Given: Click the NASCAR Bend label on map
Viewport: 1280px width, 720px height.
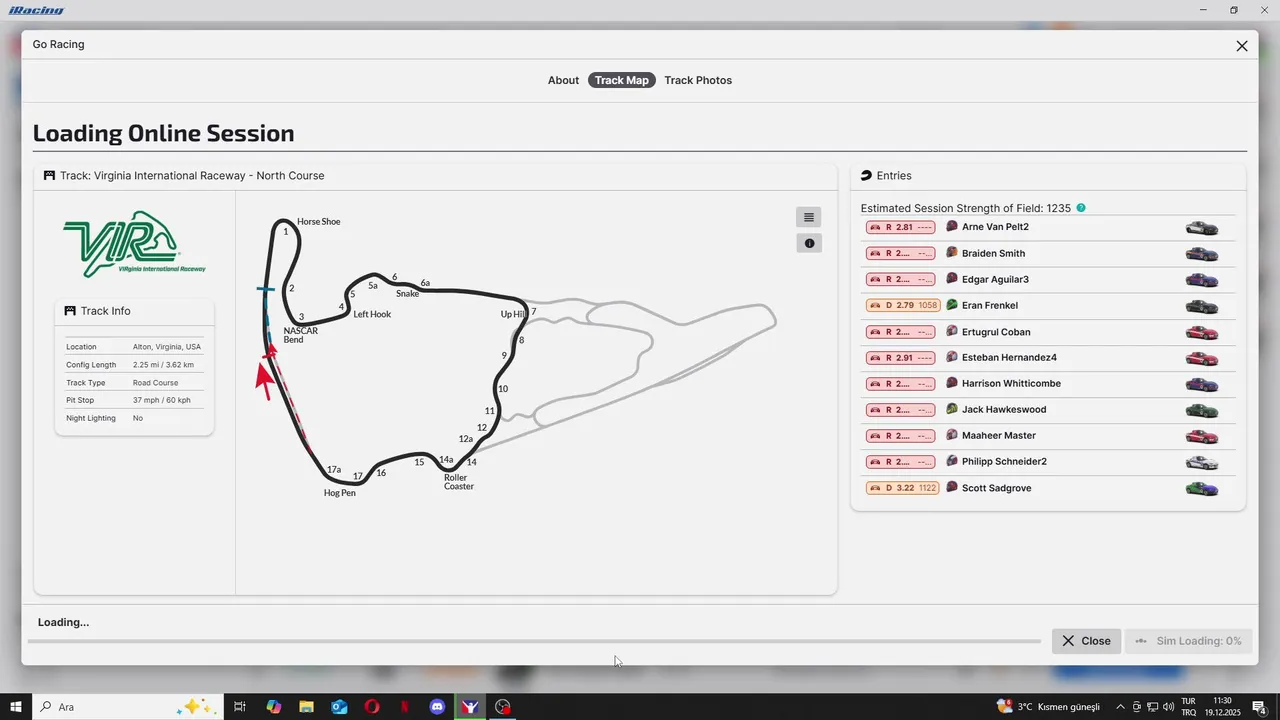Looking at the screenshot, I should [300, 335].
